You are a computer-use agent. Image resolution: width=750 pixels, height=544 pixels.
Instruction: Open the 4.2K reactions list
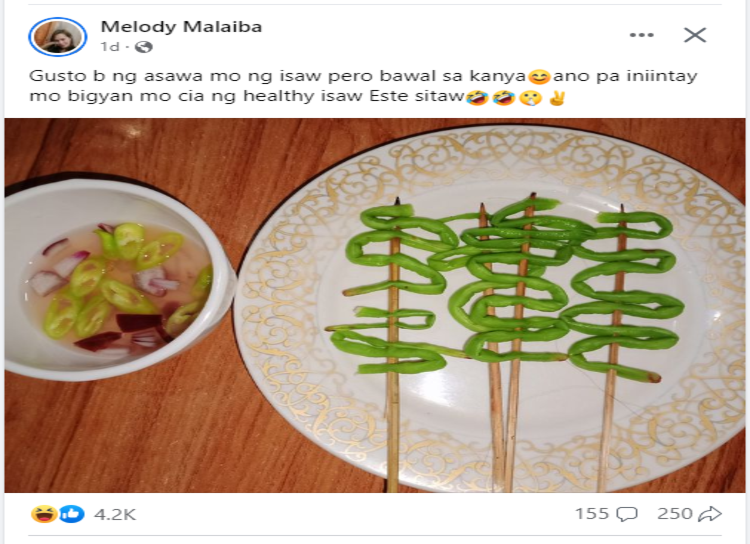115,514
